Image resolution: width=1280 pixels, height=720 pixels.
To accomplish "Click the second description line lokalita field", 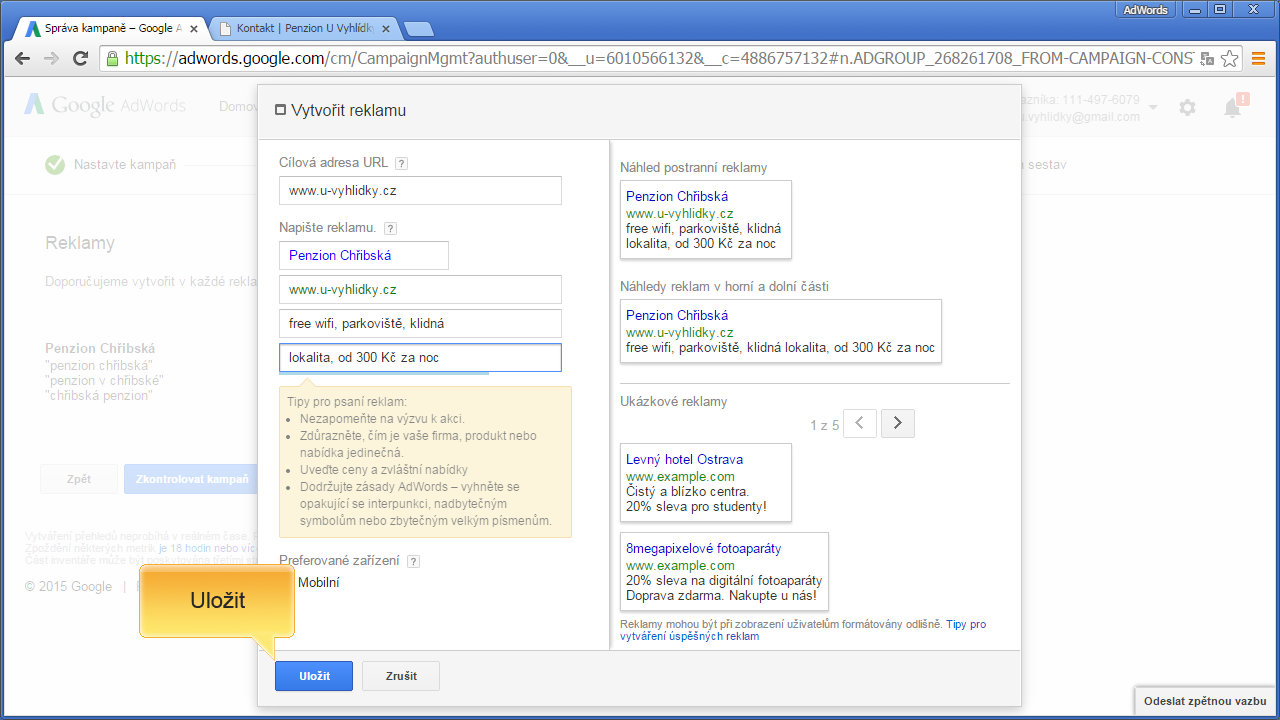I will pos(420,357).
